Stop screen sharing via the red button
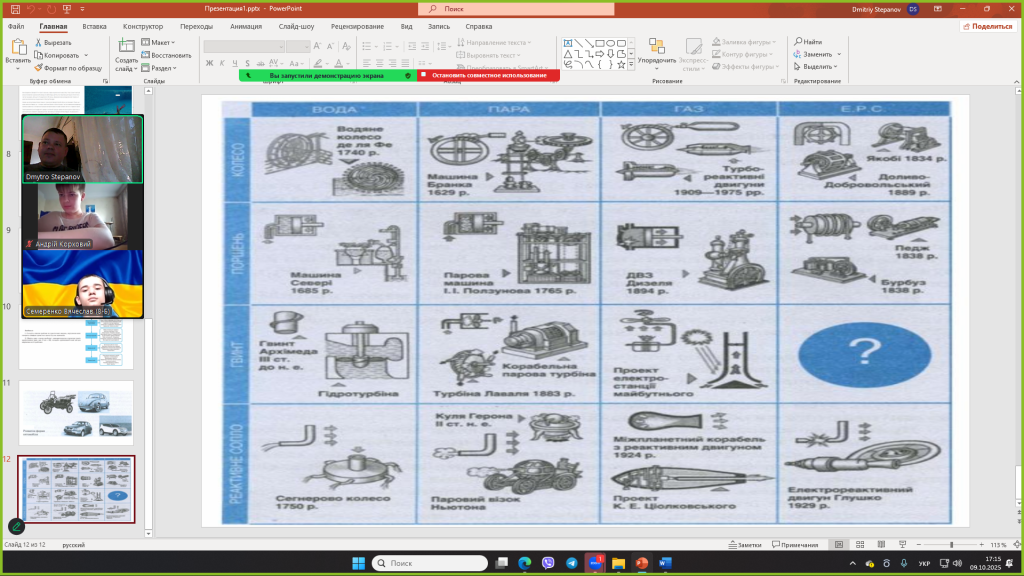This screenshot has height=576, width=1024. [x=488, y=75]
